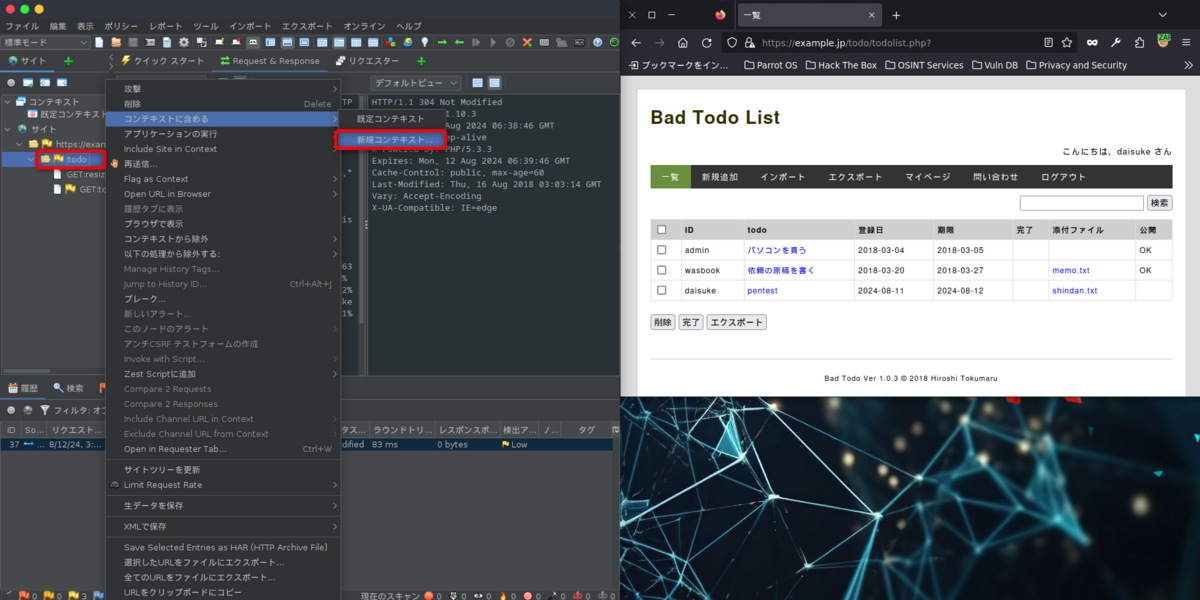The image size is (1200, 600).
Task: Open the レポート menu in ZAP menu bar
Action: pyautogui.click(x=166, y=25)
